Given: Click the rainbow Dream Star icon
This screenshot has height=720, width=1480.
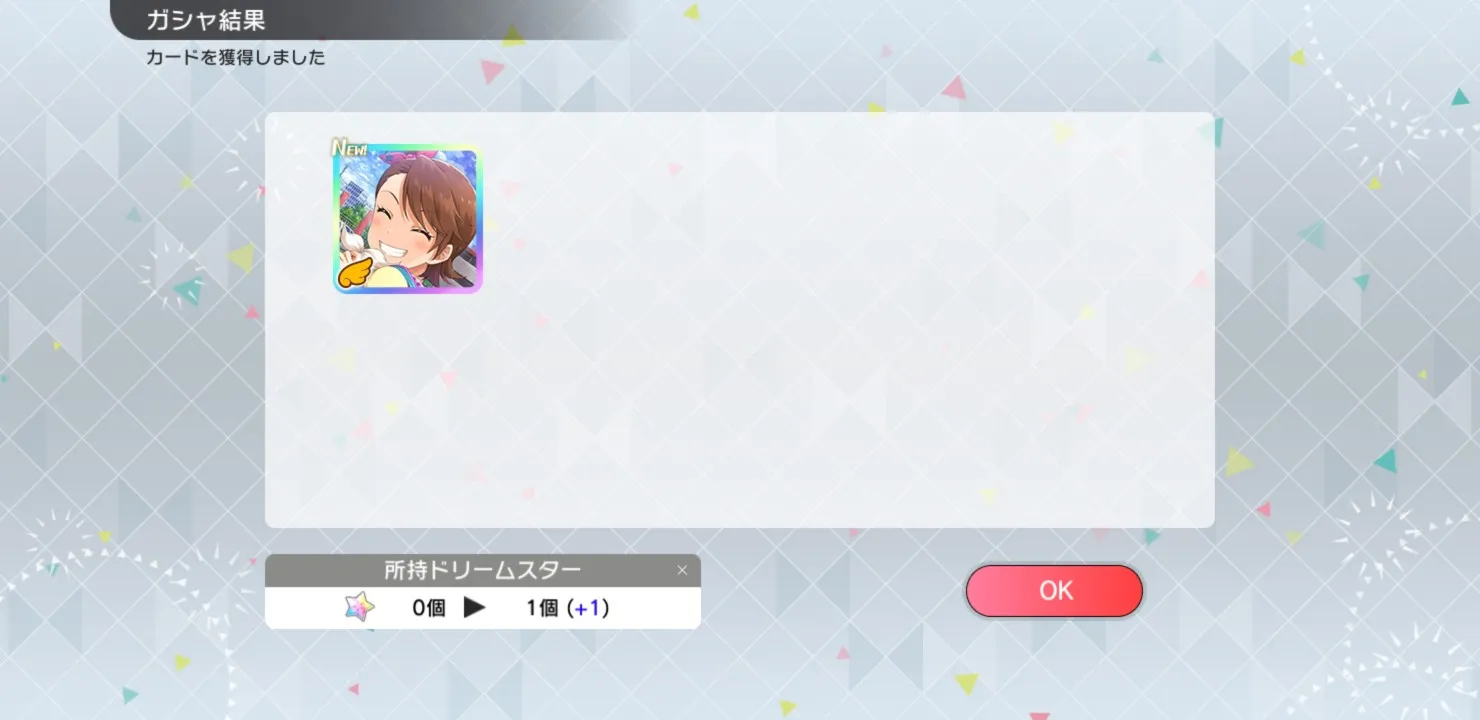Looking at the screenshot, I should click(359, 606).
